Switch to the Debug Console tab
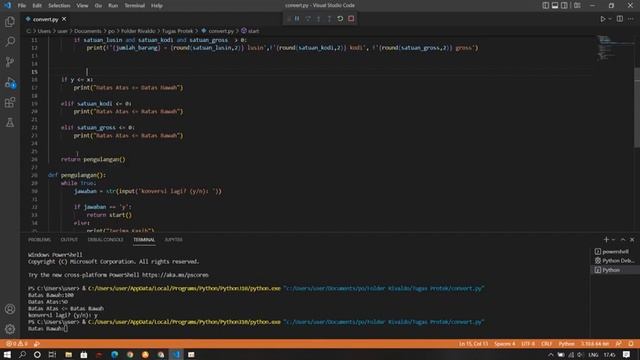The width and height of the screenshot is (640, 360). pyautogui.click(x=105, y=240)
